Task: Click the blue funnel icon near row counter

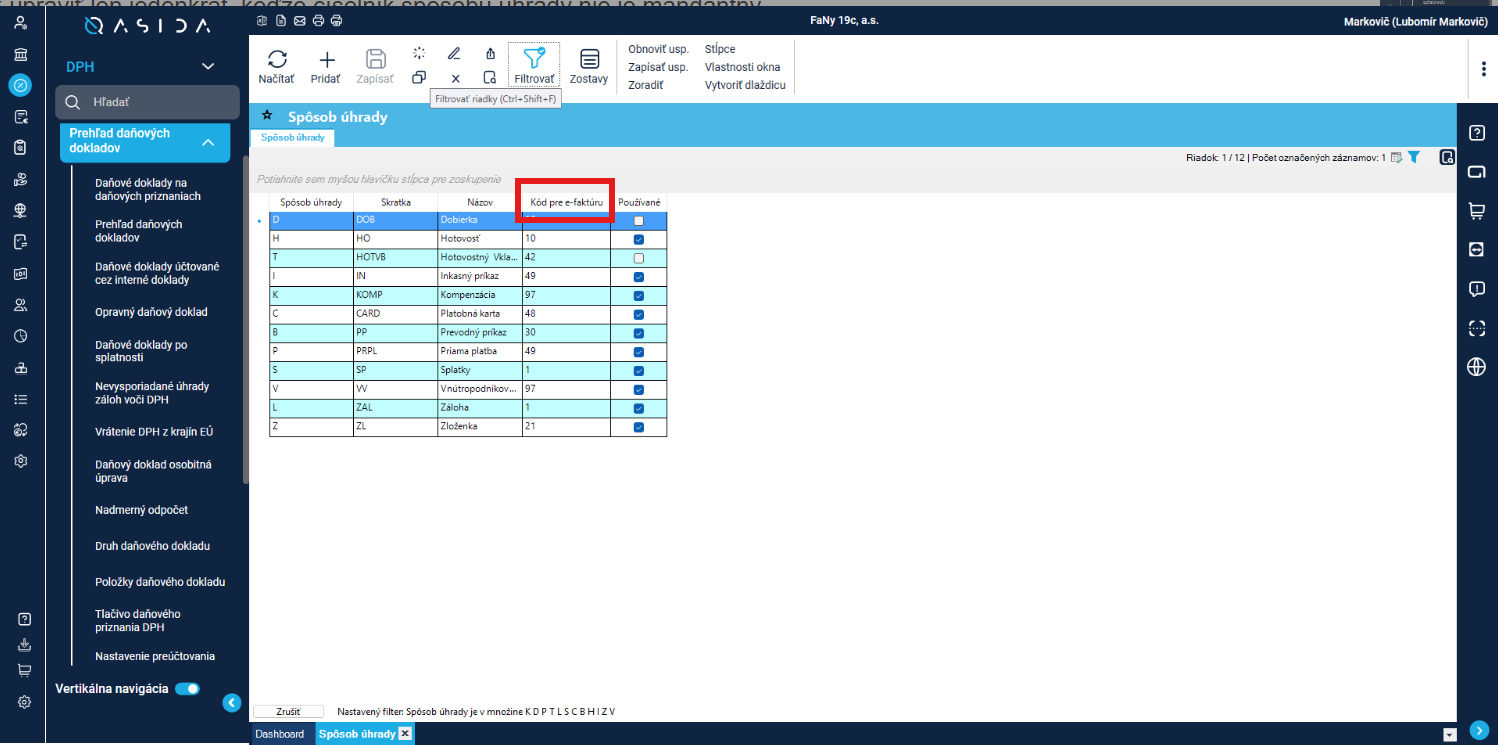Action: [1414, 157]
